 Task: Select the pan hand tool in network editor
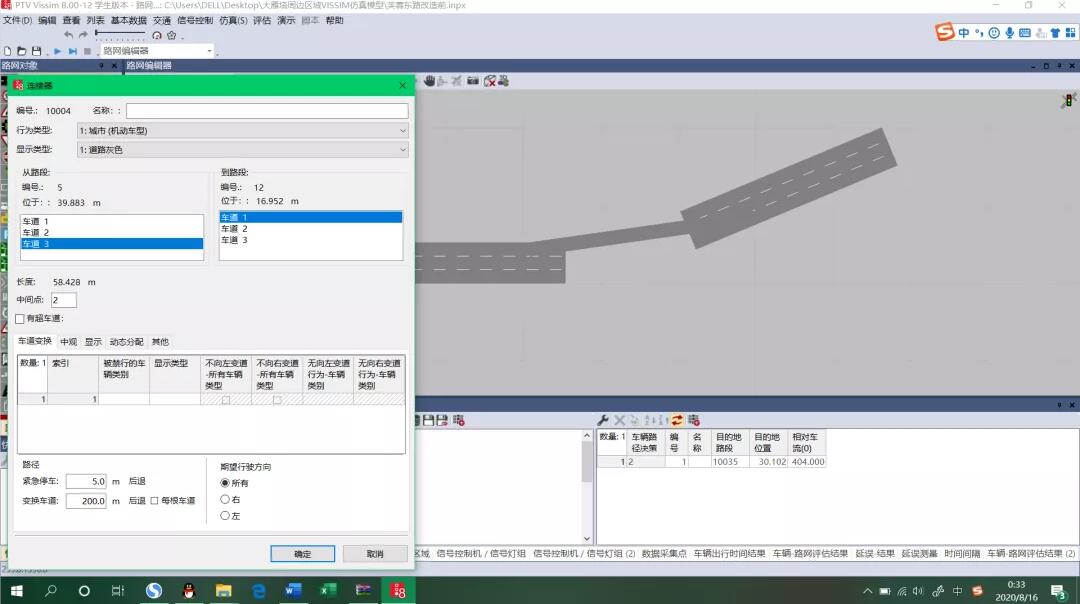430,81
